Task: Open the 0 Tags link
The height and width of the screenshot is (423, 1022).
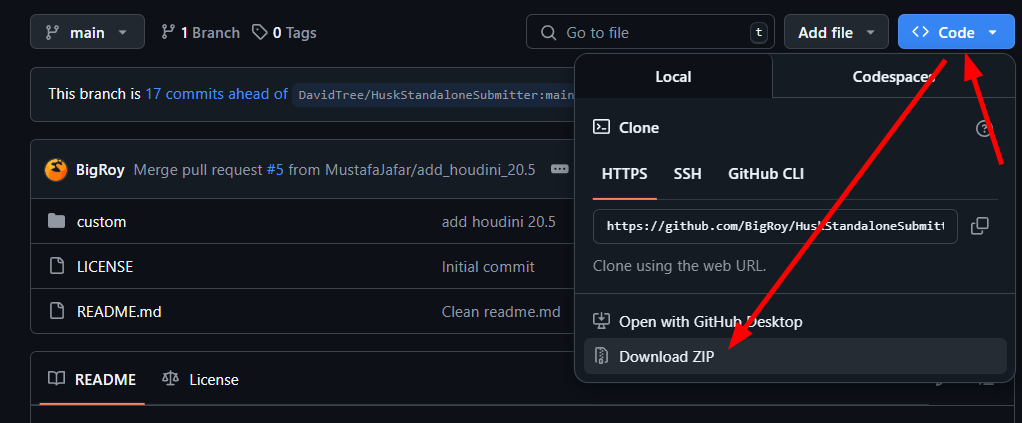Action: tap(284, 33)
